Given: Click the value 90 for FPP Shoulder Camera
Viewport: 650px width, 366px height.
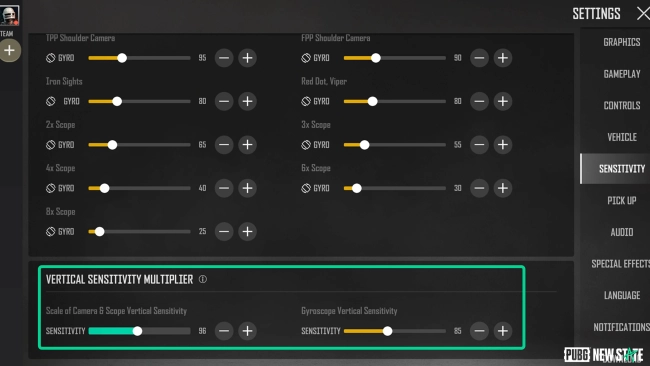Looking at the screenshot, I should pyautogui.click(x=458, y=58).
